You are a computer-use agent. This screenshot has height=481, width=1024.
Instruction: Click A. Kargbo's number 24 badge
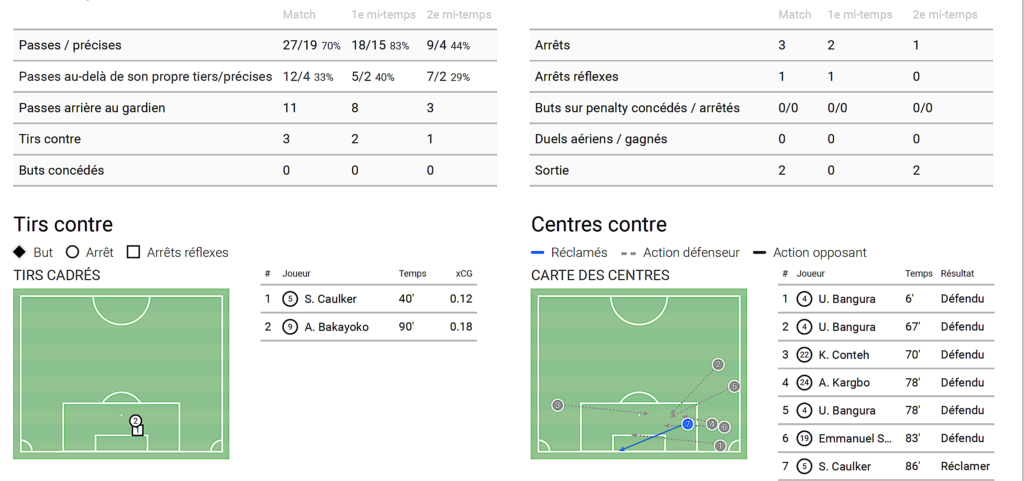(x=804, y=383)
